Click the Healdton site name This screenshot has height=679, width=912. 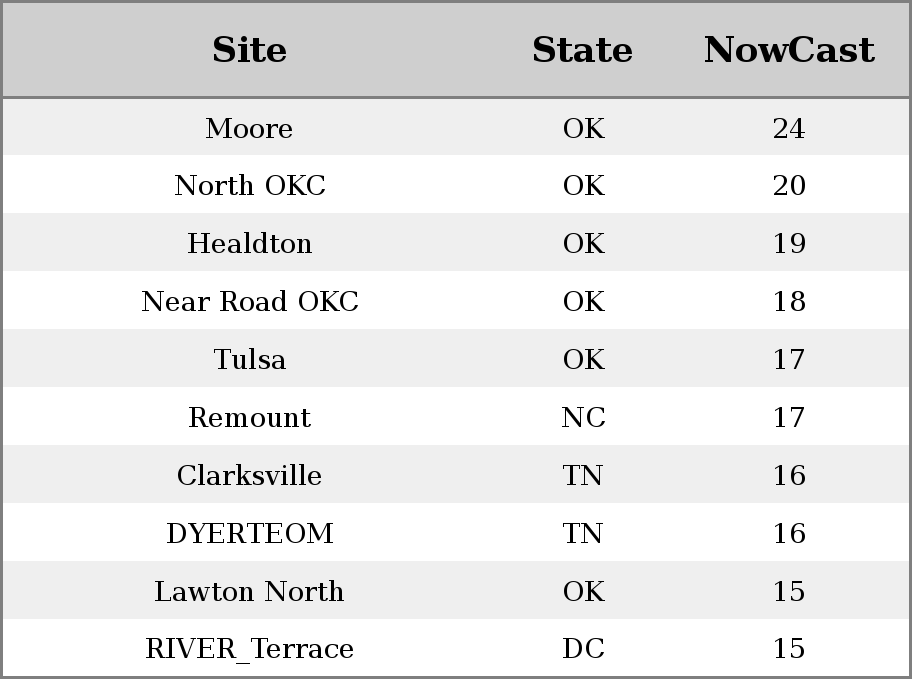tap(250, 243)
